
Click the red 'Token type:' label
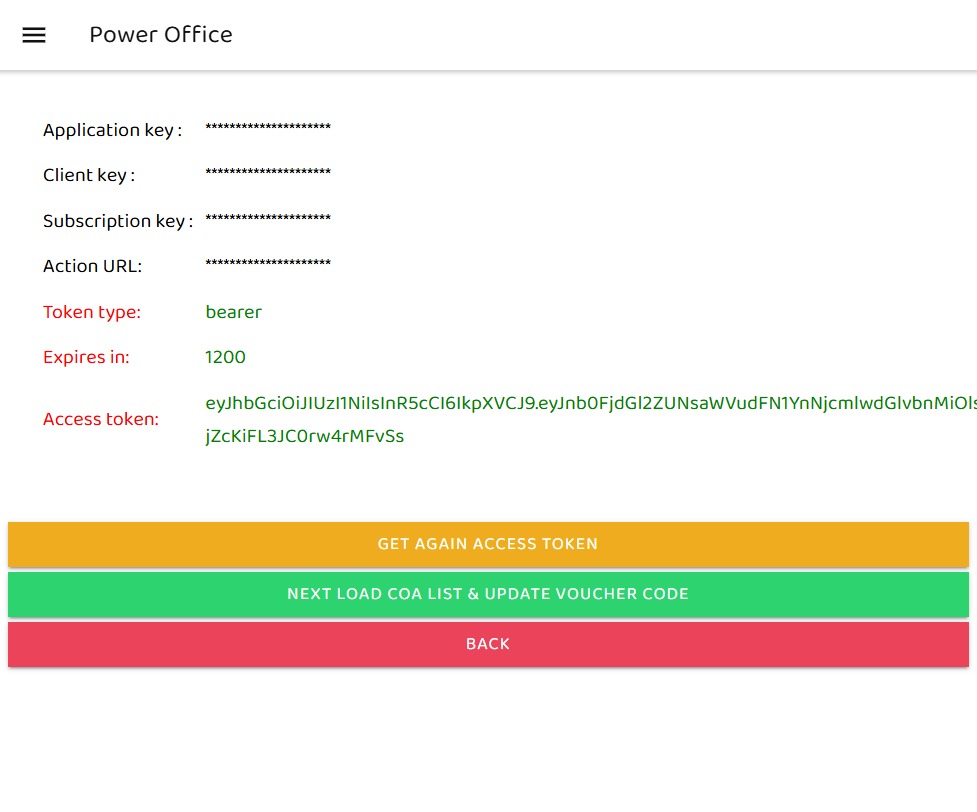[x=92, y=312]
